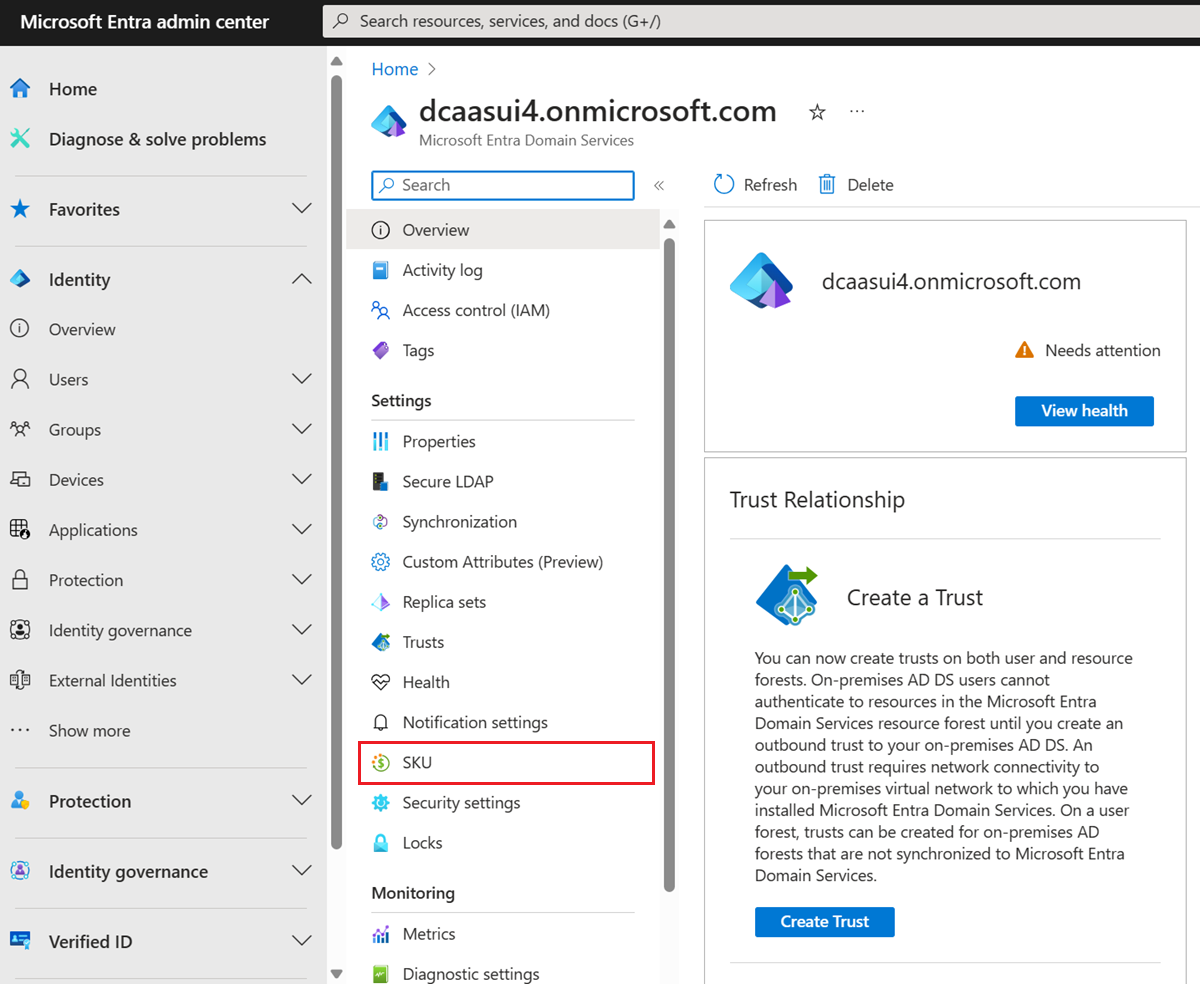Expand the Applications submenu chevron
The image size is (1200, 984).
click(x=301, y=529)
